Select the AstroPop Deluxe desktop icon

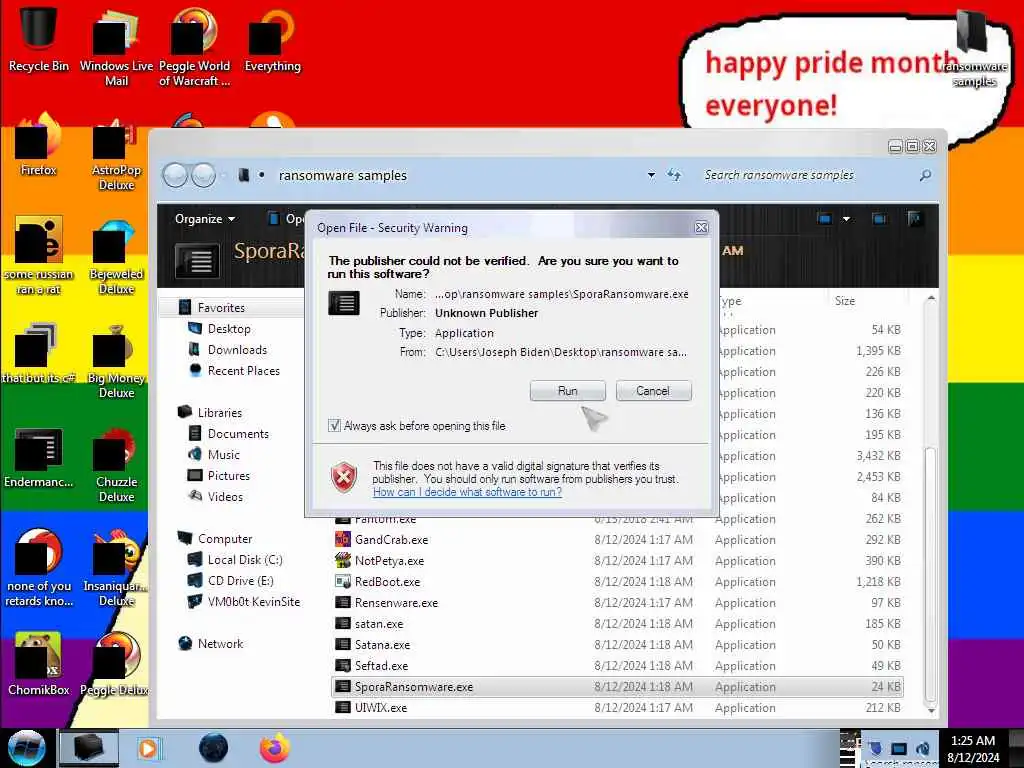pyautogui.click(x=116, y=153)
